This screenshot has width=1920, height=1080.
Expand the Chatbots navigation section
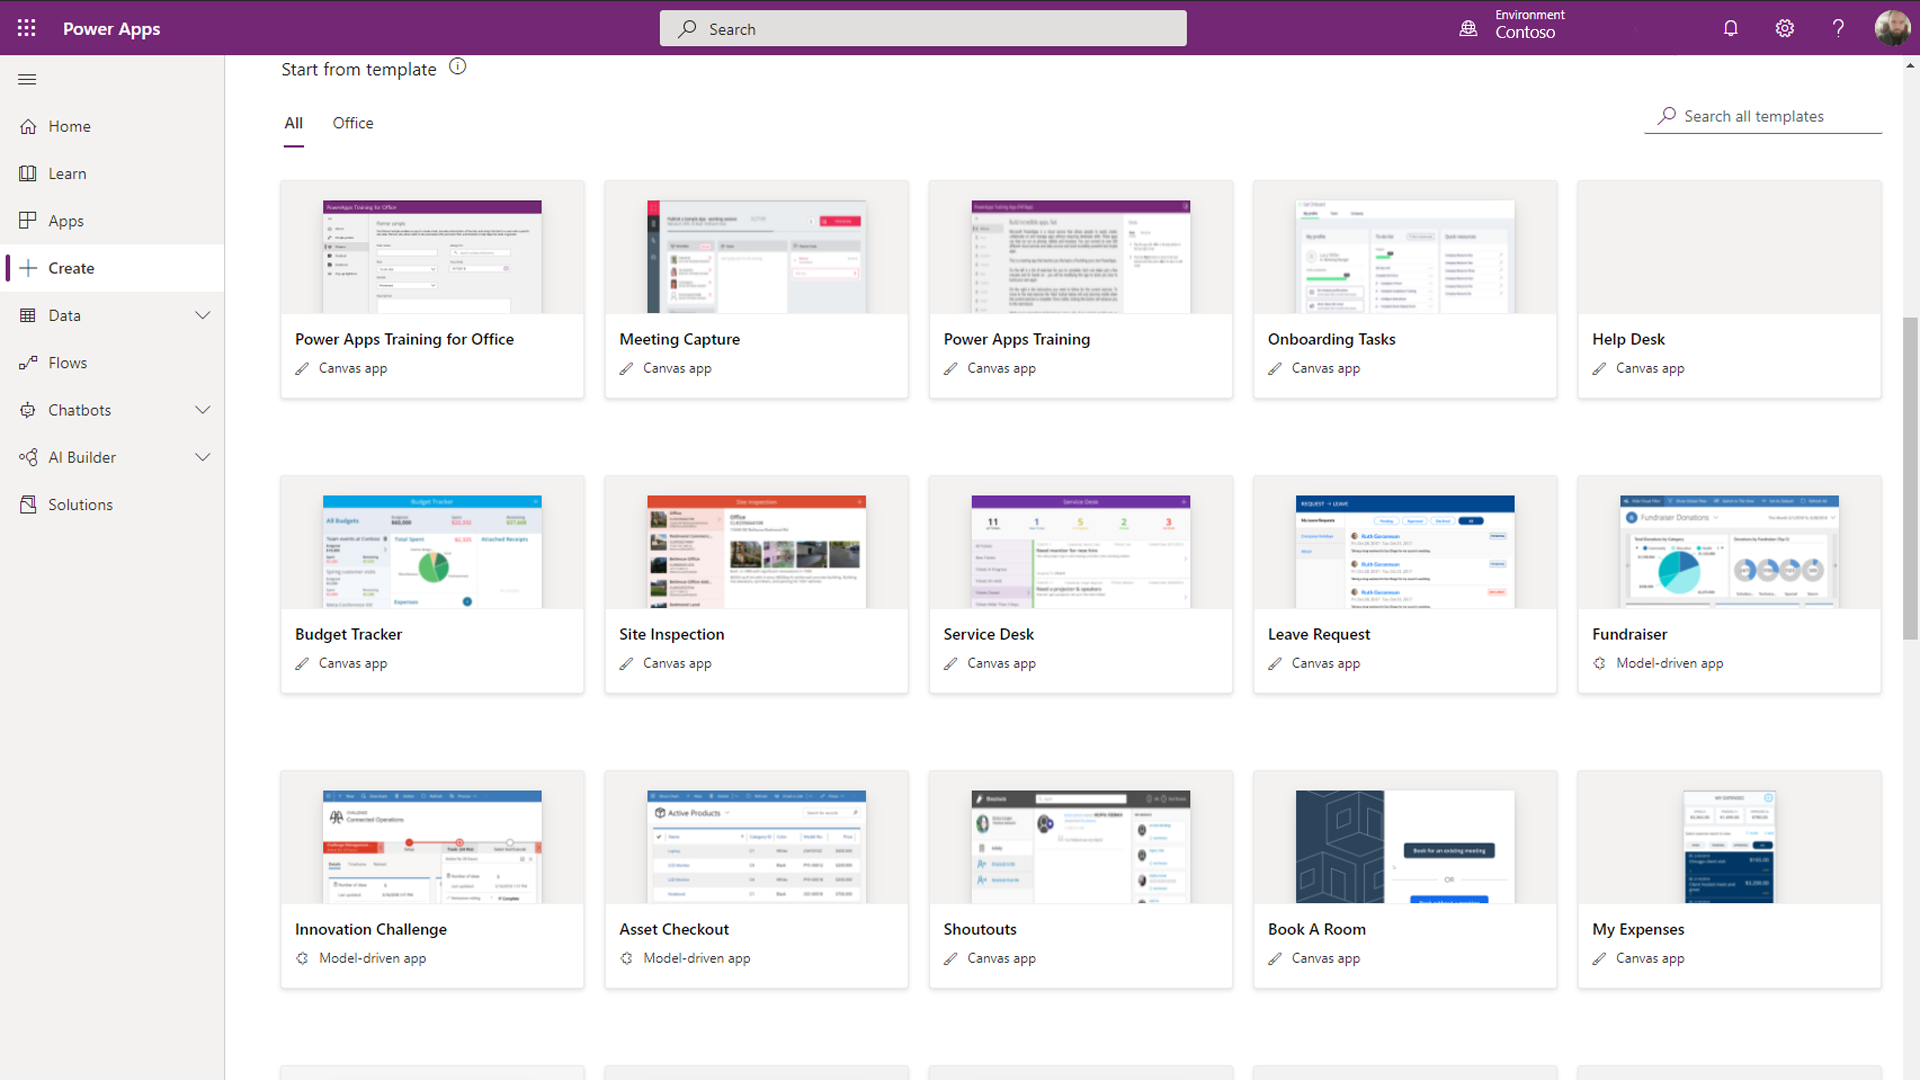tap(203, 410)
